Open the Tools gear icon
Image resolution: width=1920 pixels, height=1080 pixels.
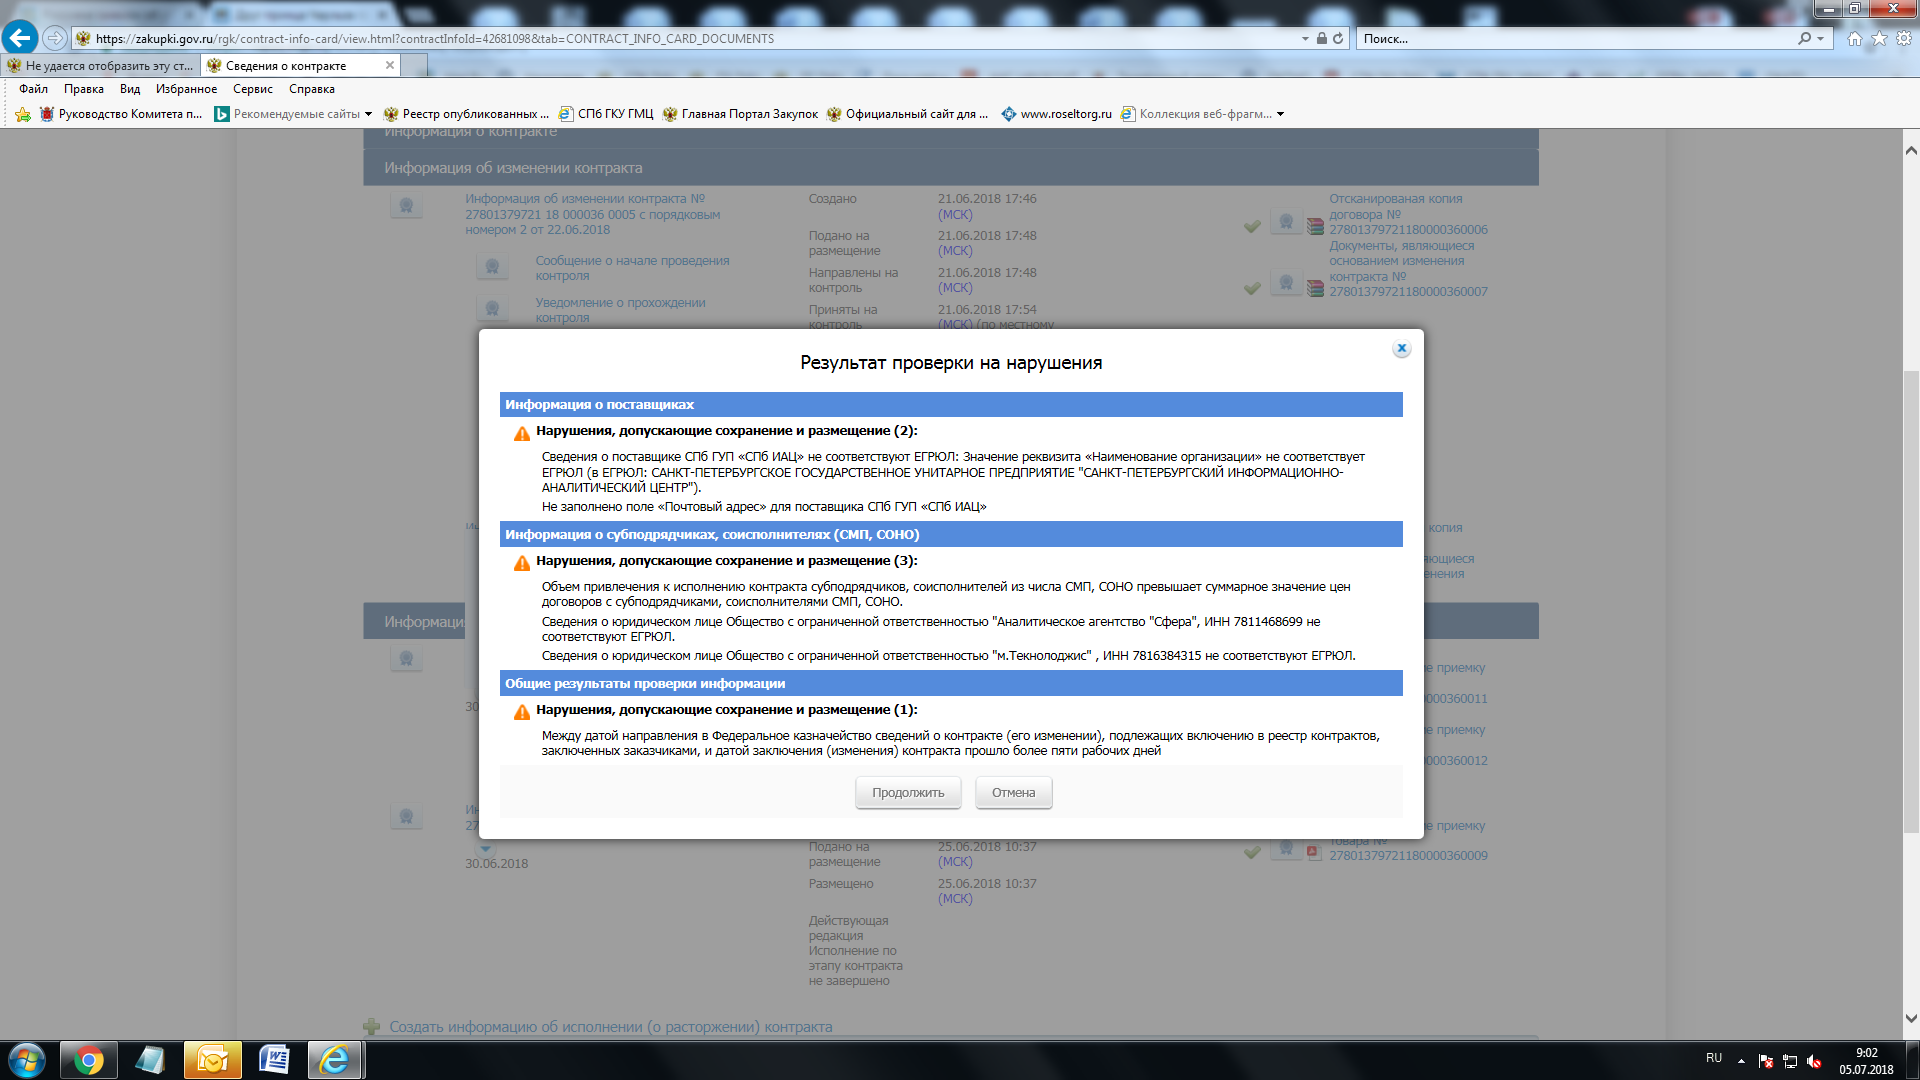pyautogui.click(x=1904, y=38)
